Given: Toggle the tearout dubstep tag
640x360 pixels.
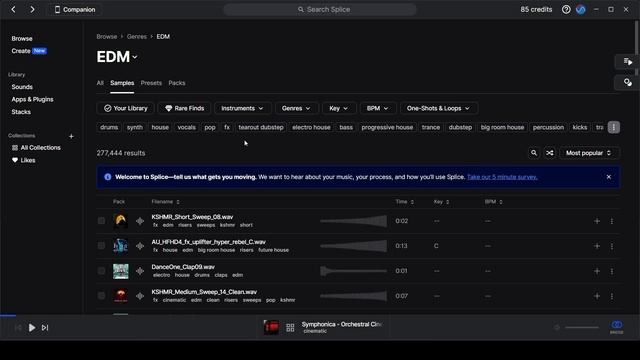Looking at the screenshot, I should (261, 127).
